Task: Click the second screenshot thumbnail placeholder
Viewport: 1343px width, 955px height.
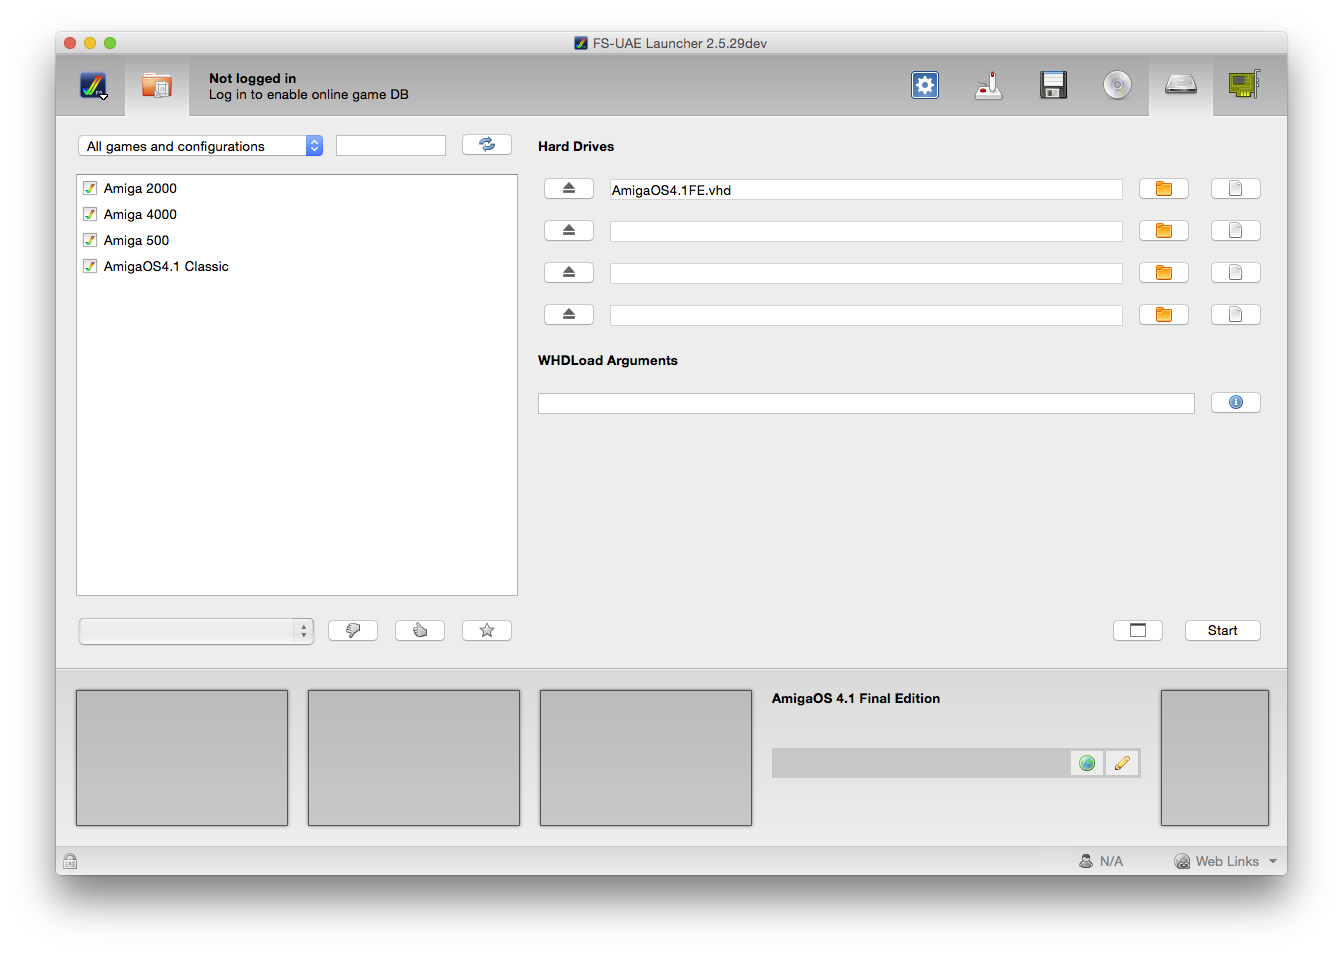Action: (x=414, y=758)
